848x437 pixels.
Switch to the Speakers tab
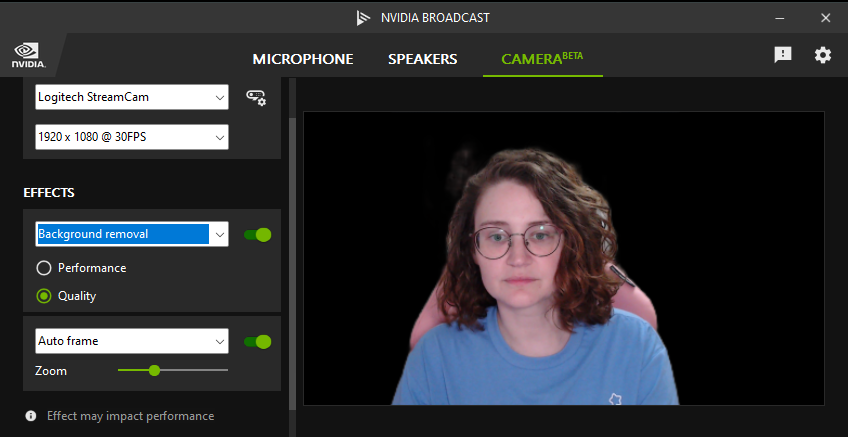coord(422,59)
